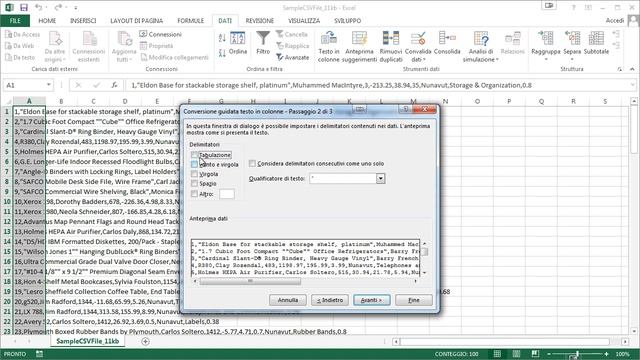Click Accedi sign-in link
Image resolution: width=640 pixels, height=360 pixels.
tap(615, 20)
